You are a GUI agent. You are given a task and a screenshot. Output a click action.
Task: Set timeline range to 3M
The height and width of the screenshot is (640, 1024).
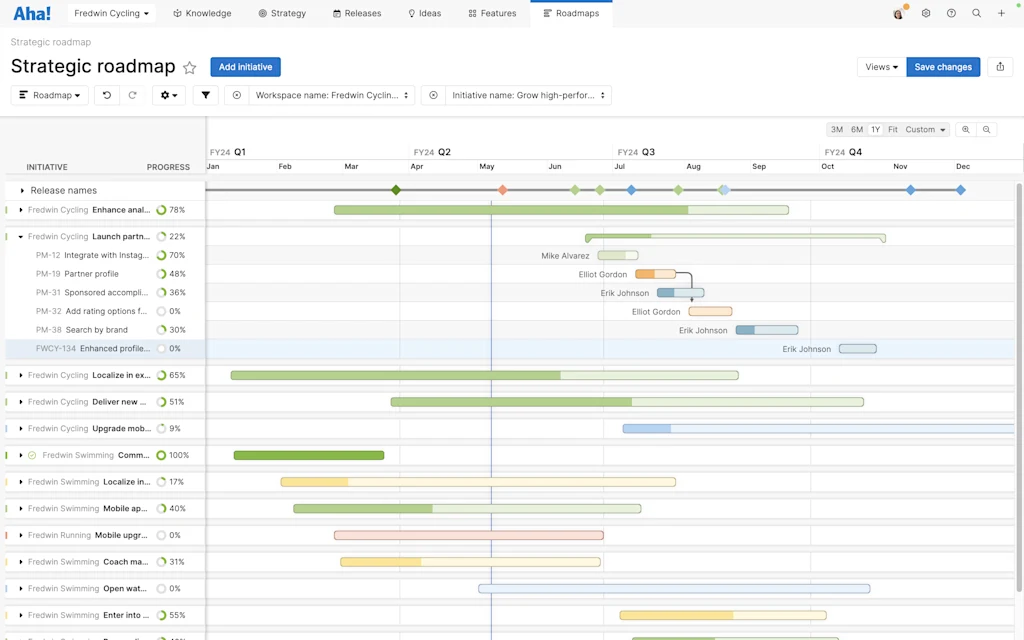(837, 129)
